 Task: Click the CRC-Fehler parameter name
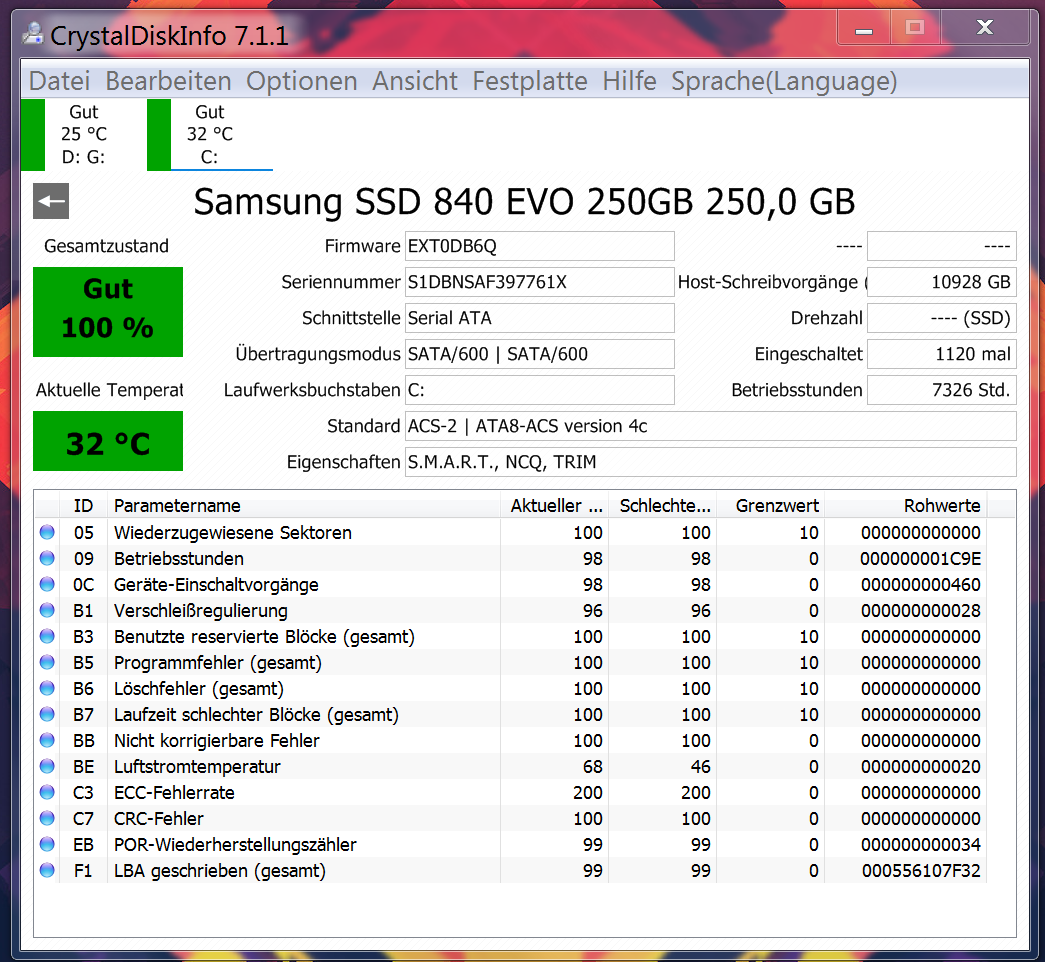pos(159,819)
